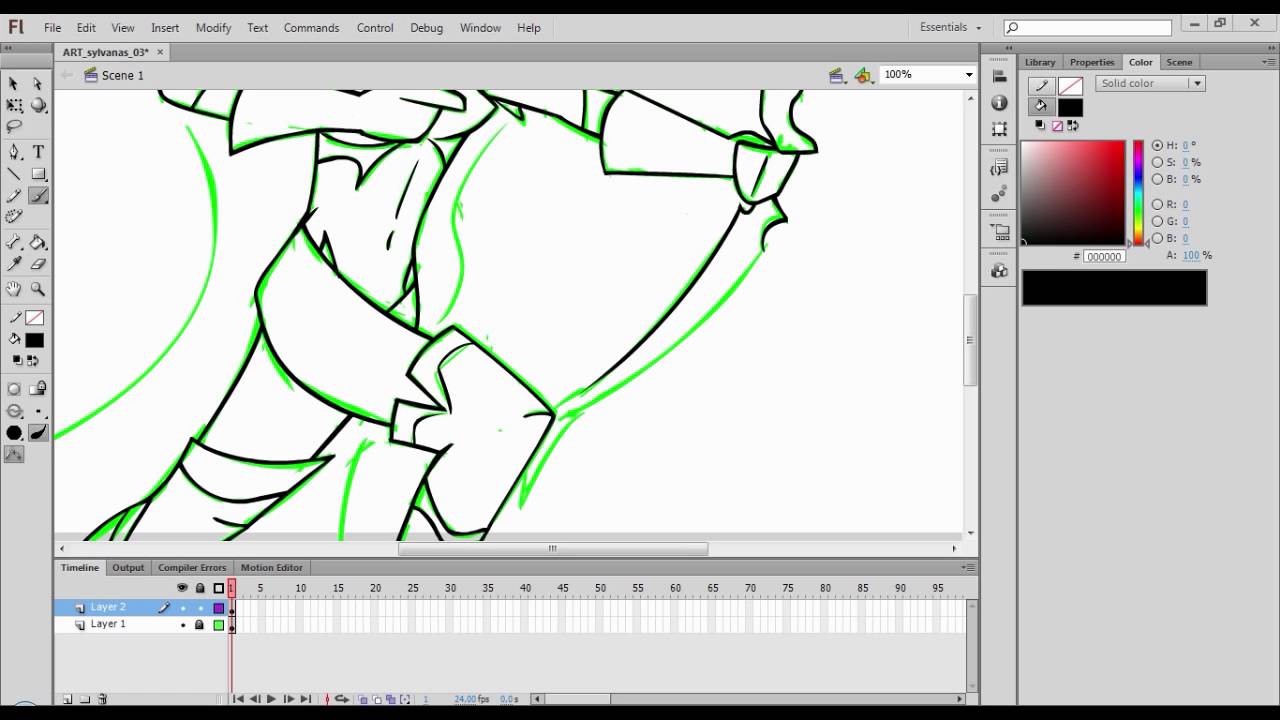This screenshot has height=720, width=1280.
Task: Select the Subselection tool
Action: click(x=38, y=84)
